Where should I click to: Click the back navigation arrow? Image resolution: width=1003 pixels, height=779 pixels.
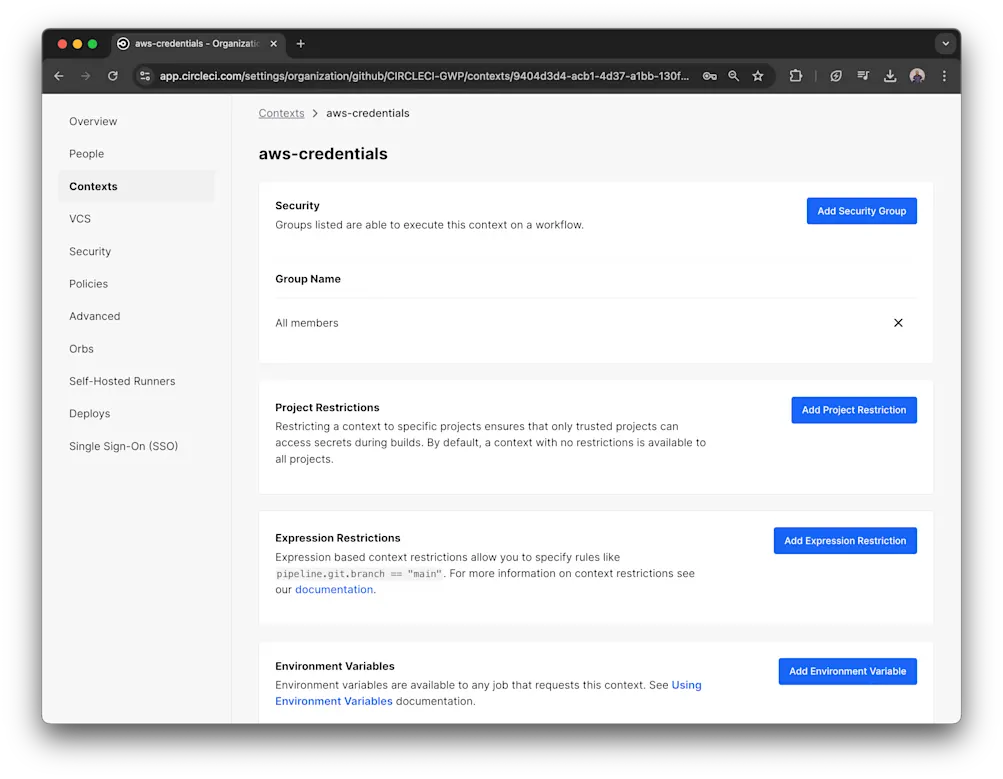58,75
